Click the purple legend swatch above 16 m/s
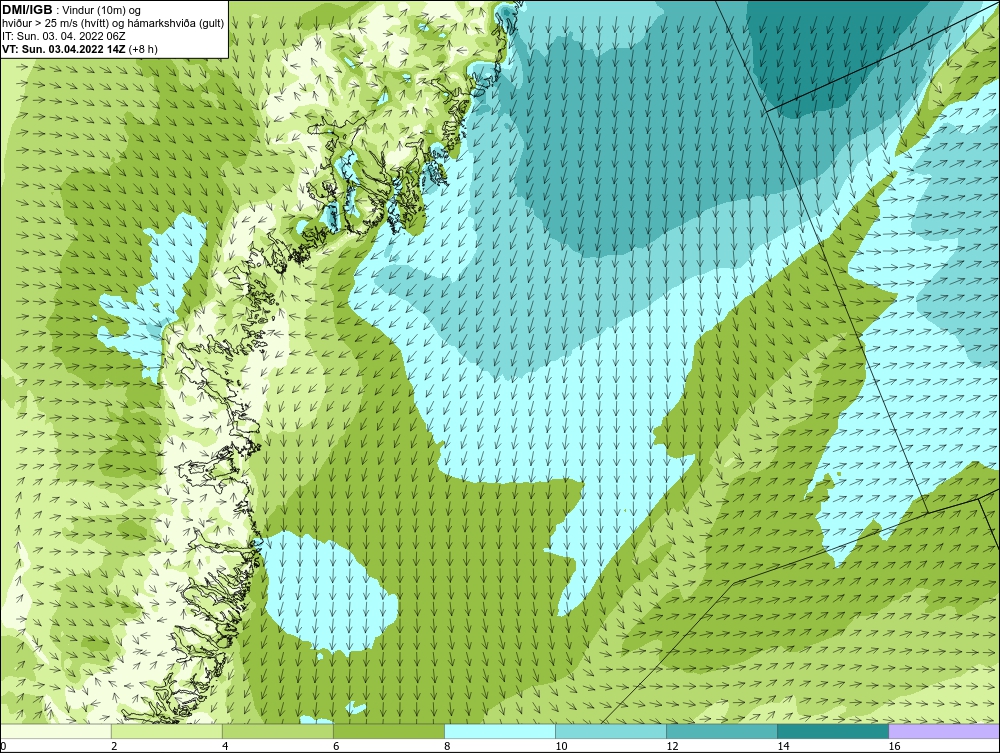Screen dimensions: 1000x753 point(944,731)
